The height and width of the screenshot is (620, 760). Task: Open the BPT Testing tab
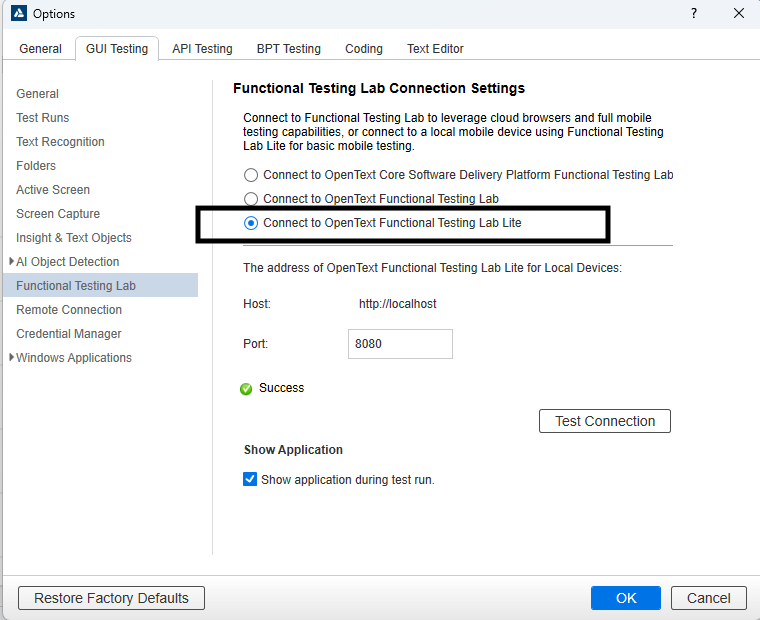(288, 49)
